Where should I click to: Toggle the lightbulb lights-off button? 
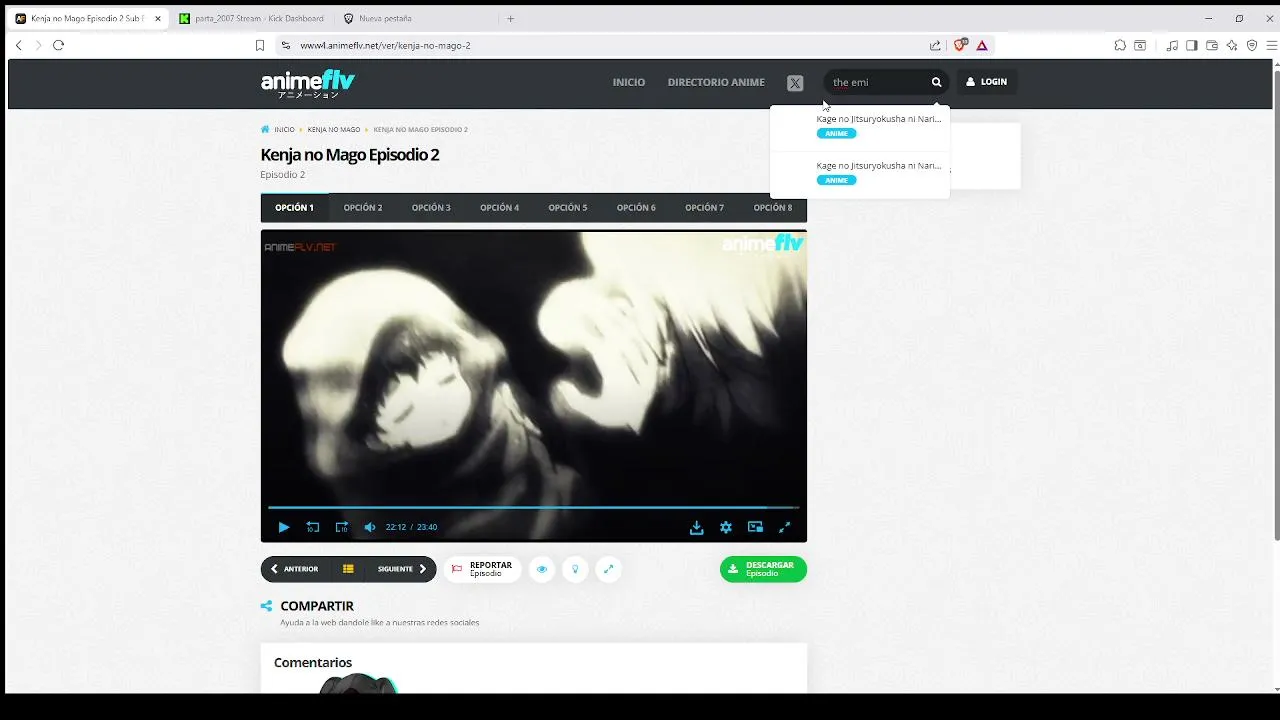(575, 569)
